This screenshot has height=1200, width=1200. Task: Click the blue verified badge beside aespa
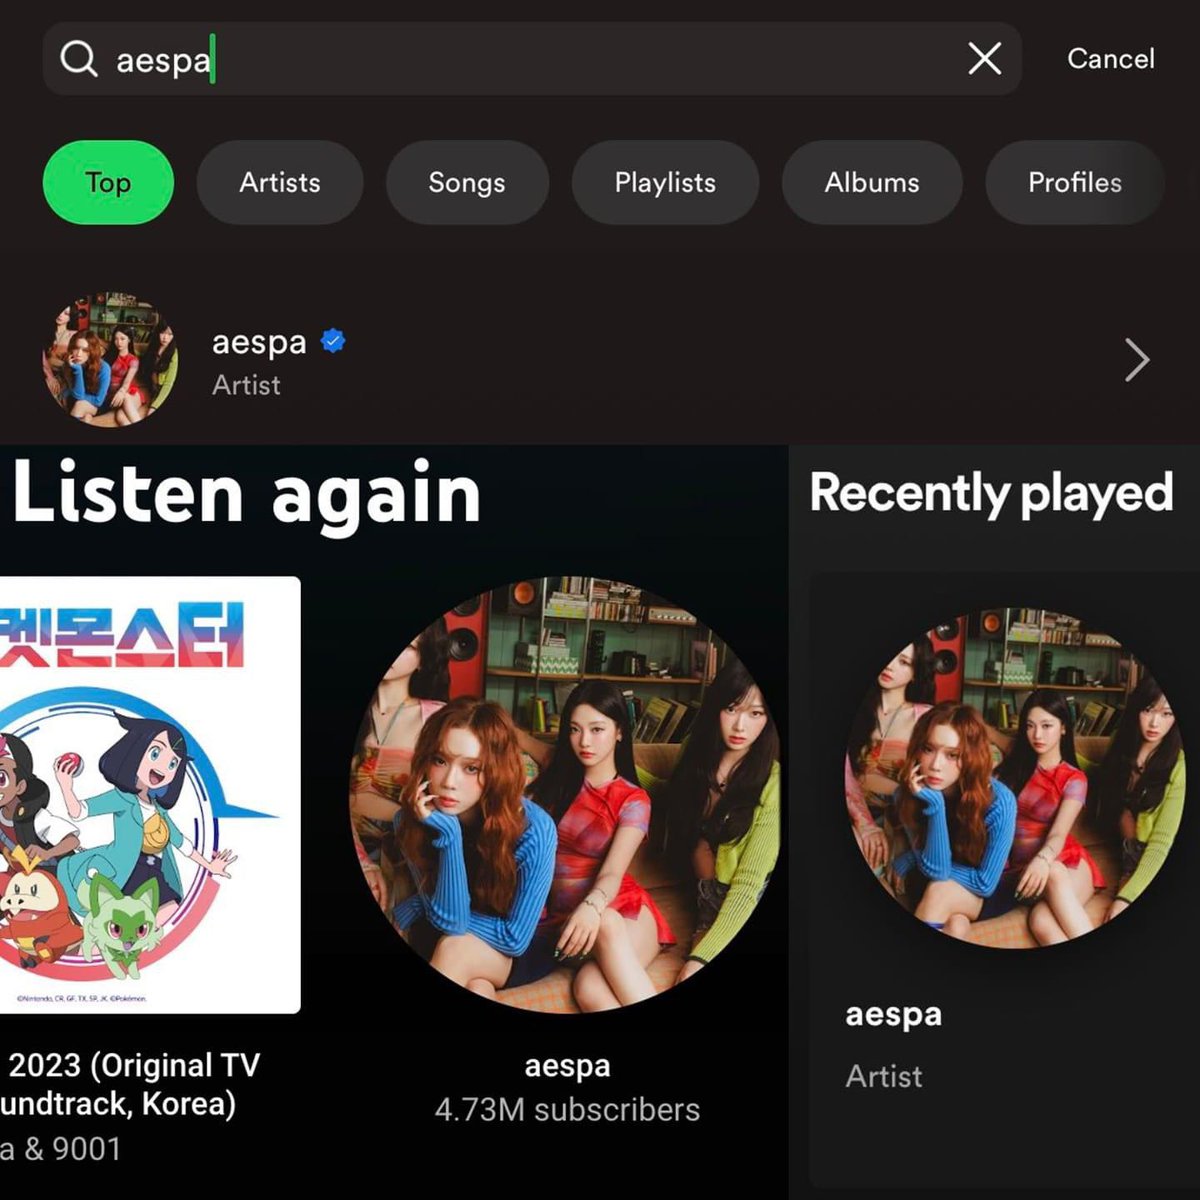tap(333, 342)
